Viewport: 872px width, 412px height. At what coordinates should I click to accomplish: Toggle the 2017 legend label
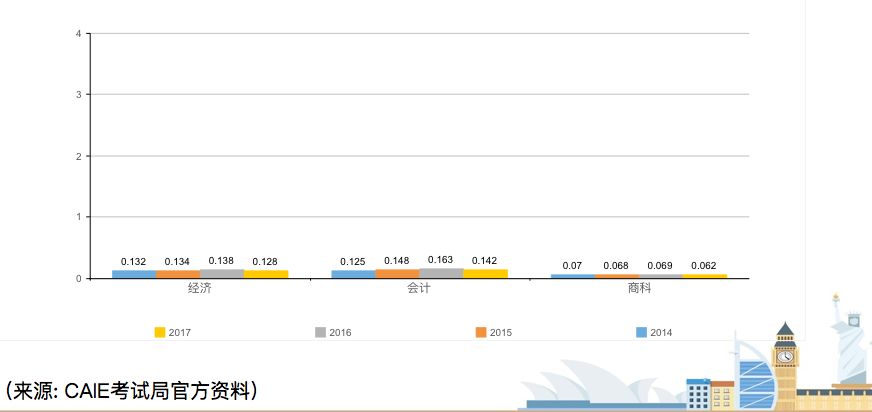tap(180, 333)
